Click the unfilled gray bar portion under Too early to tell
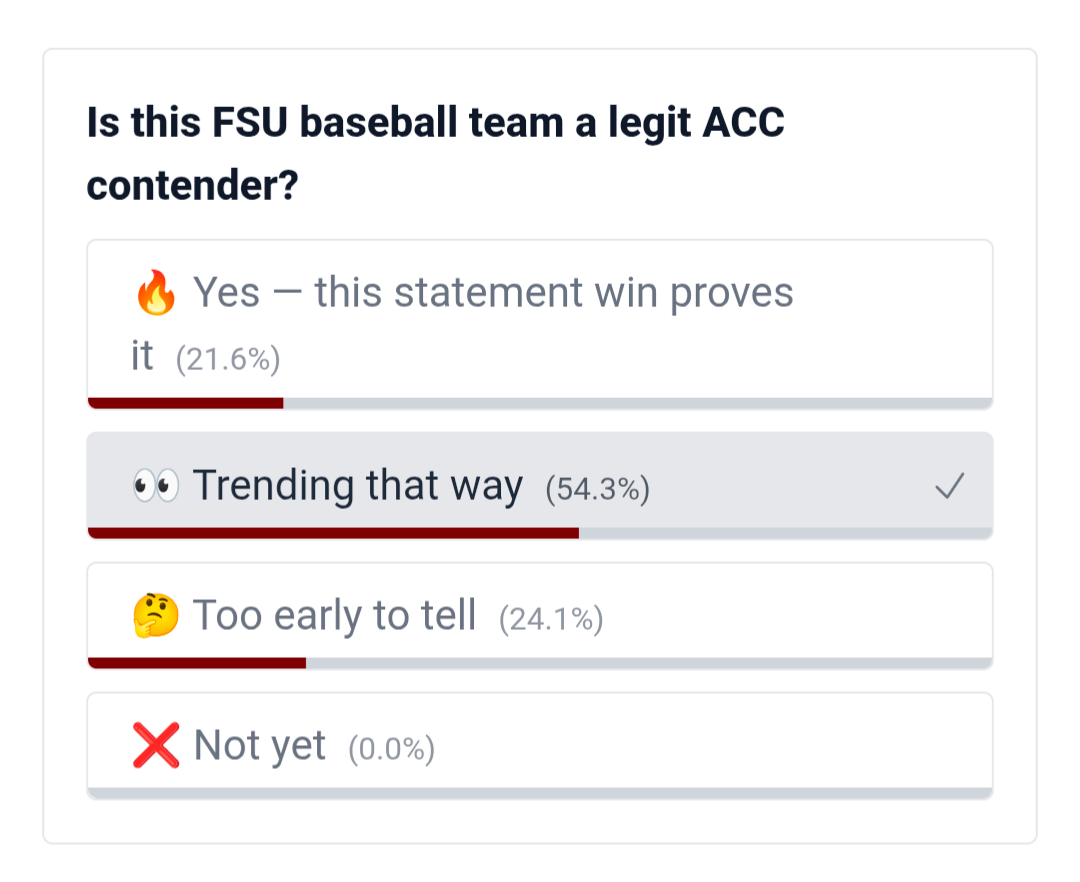Screen dimensions: 1080x882 [x=648, y=663]
